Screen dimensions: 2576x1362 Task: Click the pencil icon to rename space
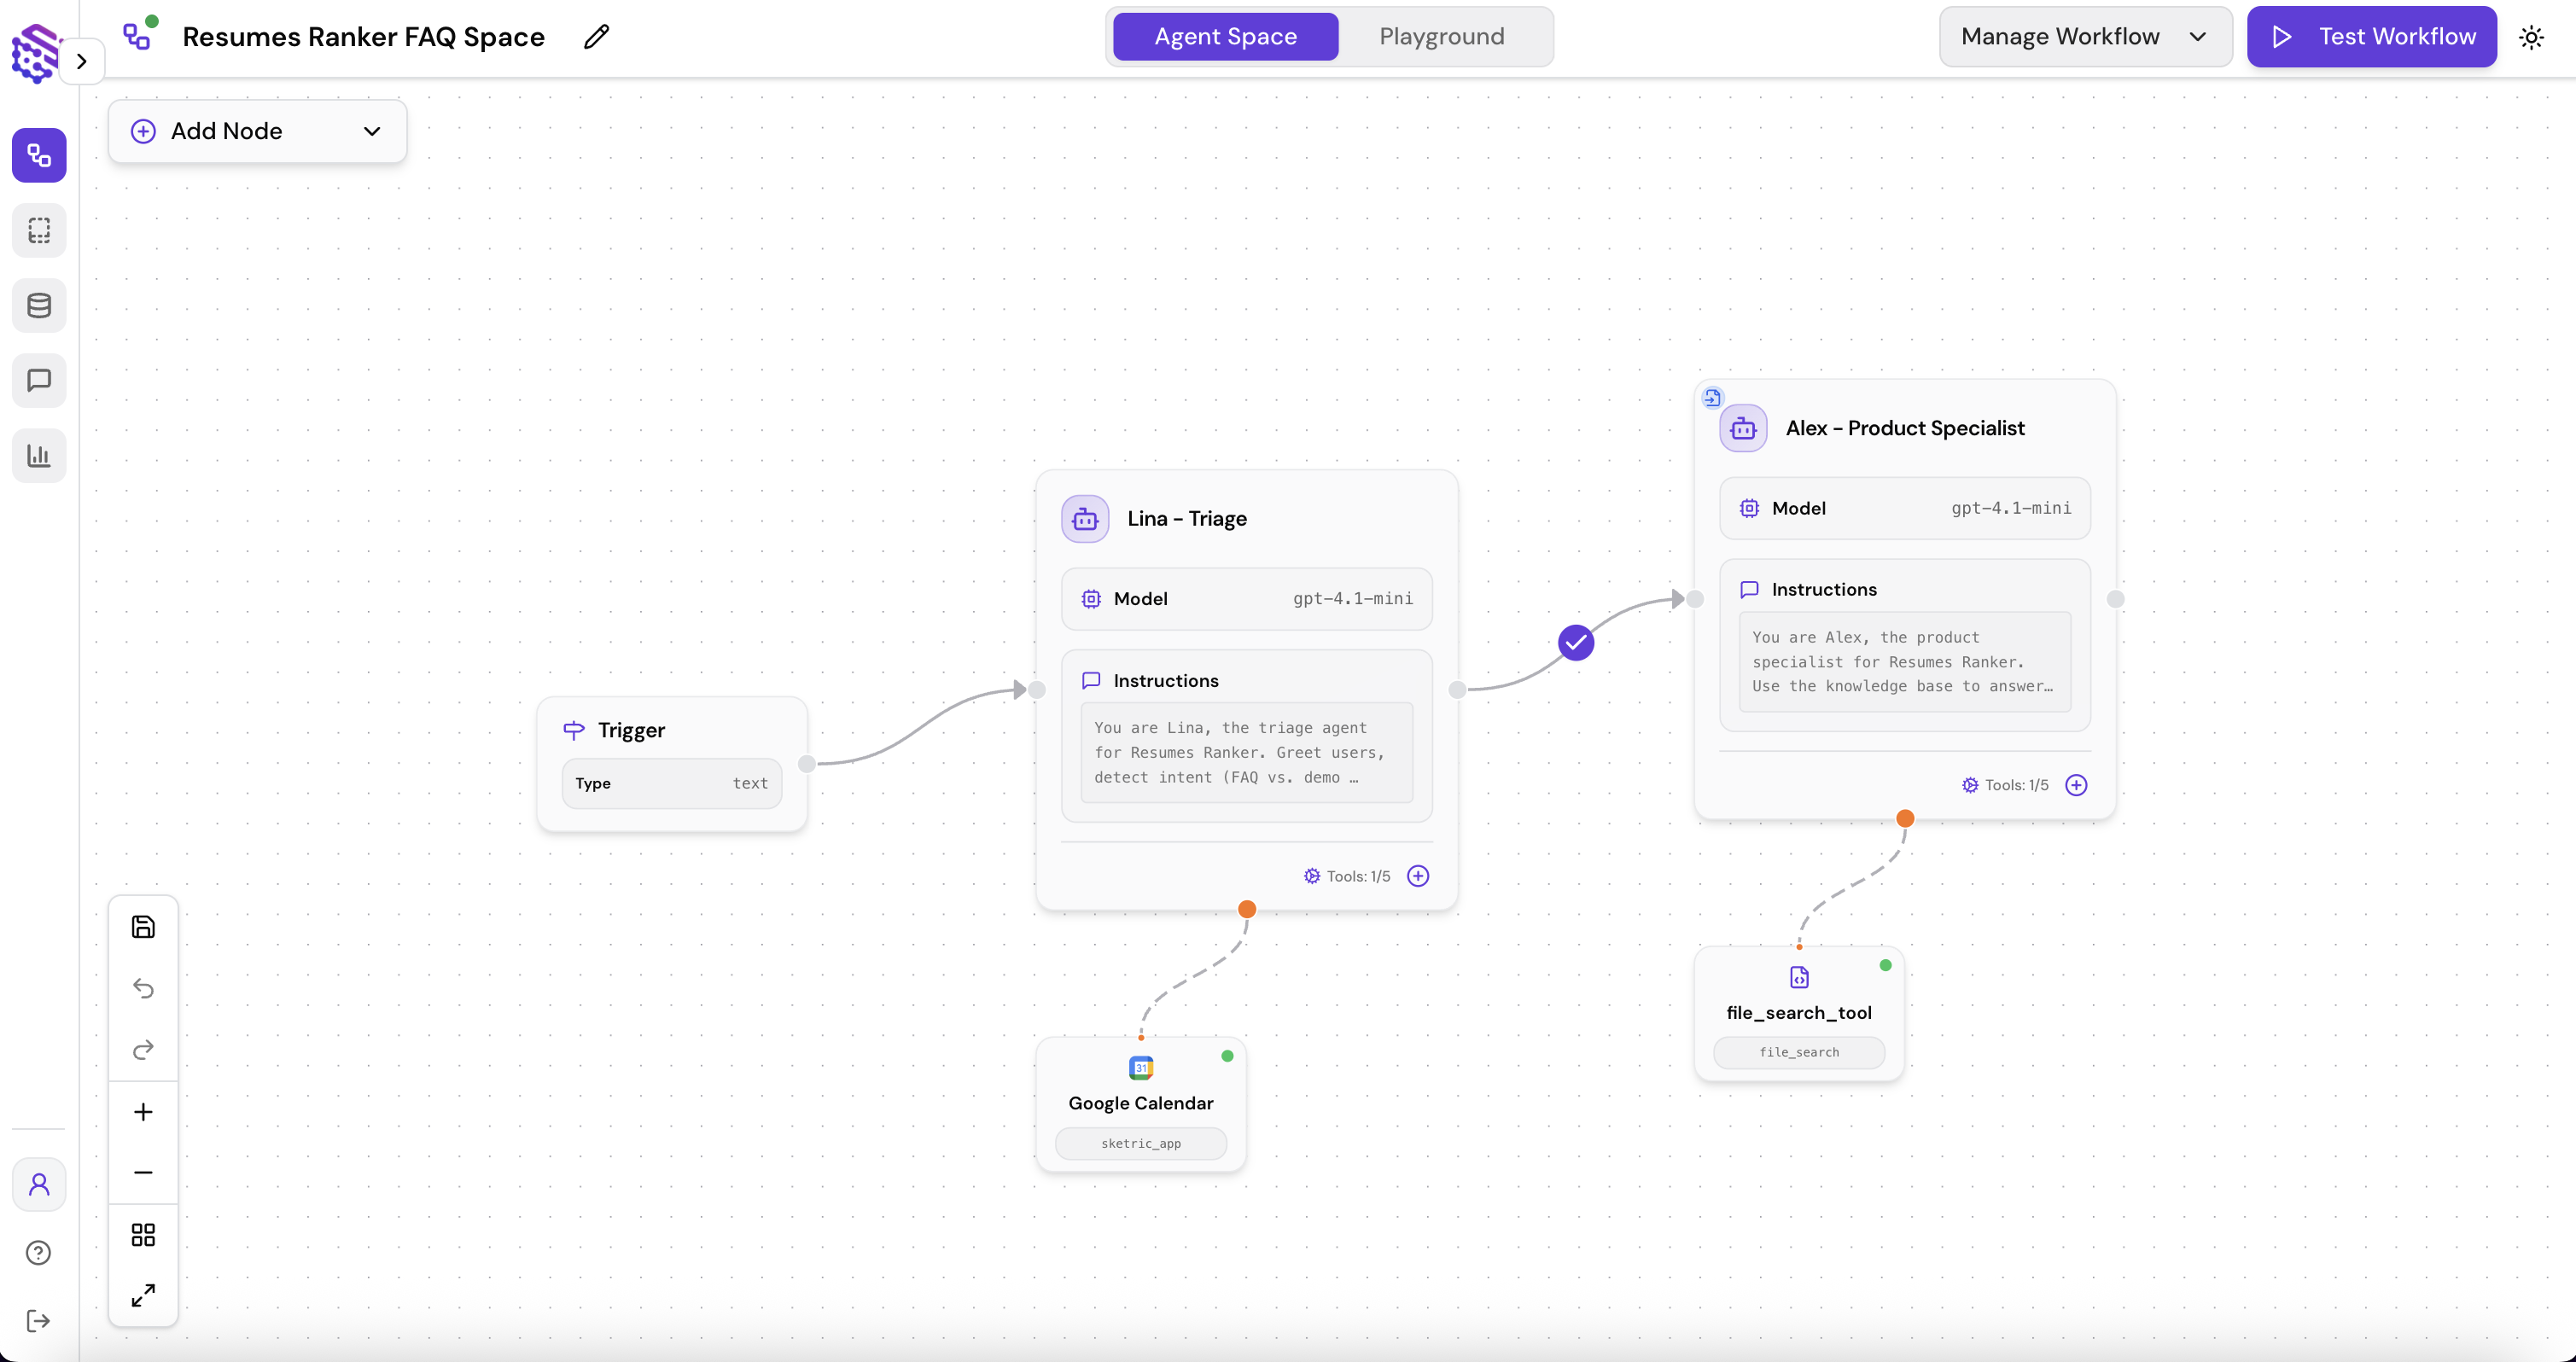click(x=596, y=37)
